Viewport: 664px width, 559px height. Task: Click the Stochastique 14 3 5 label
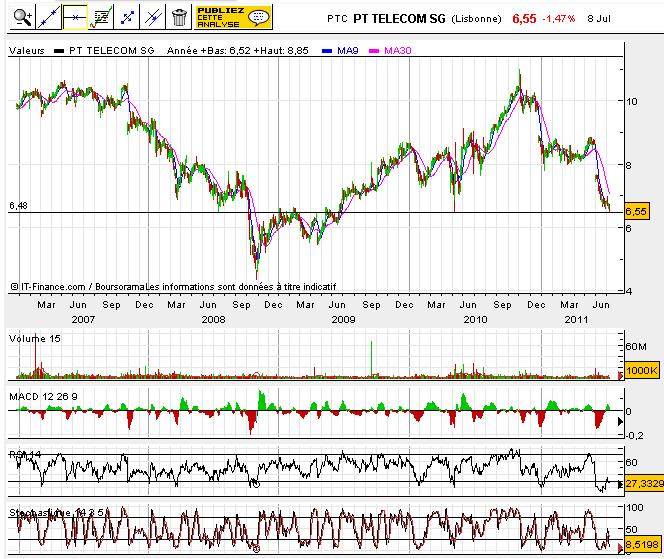(x=56, y=512)
